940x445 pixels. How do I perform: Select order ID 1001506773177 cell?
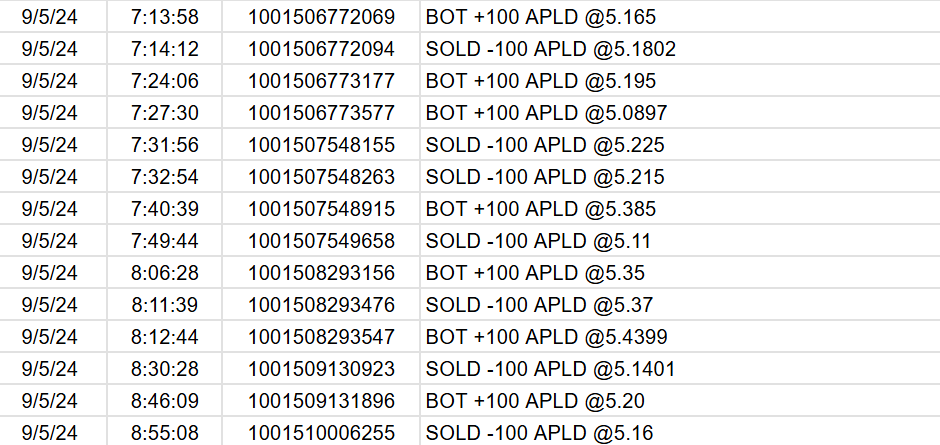(321, 81)
